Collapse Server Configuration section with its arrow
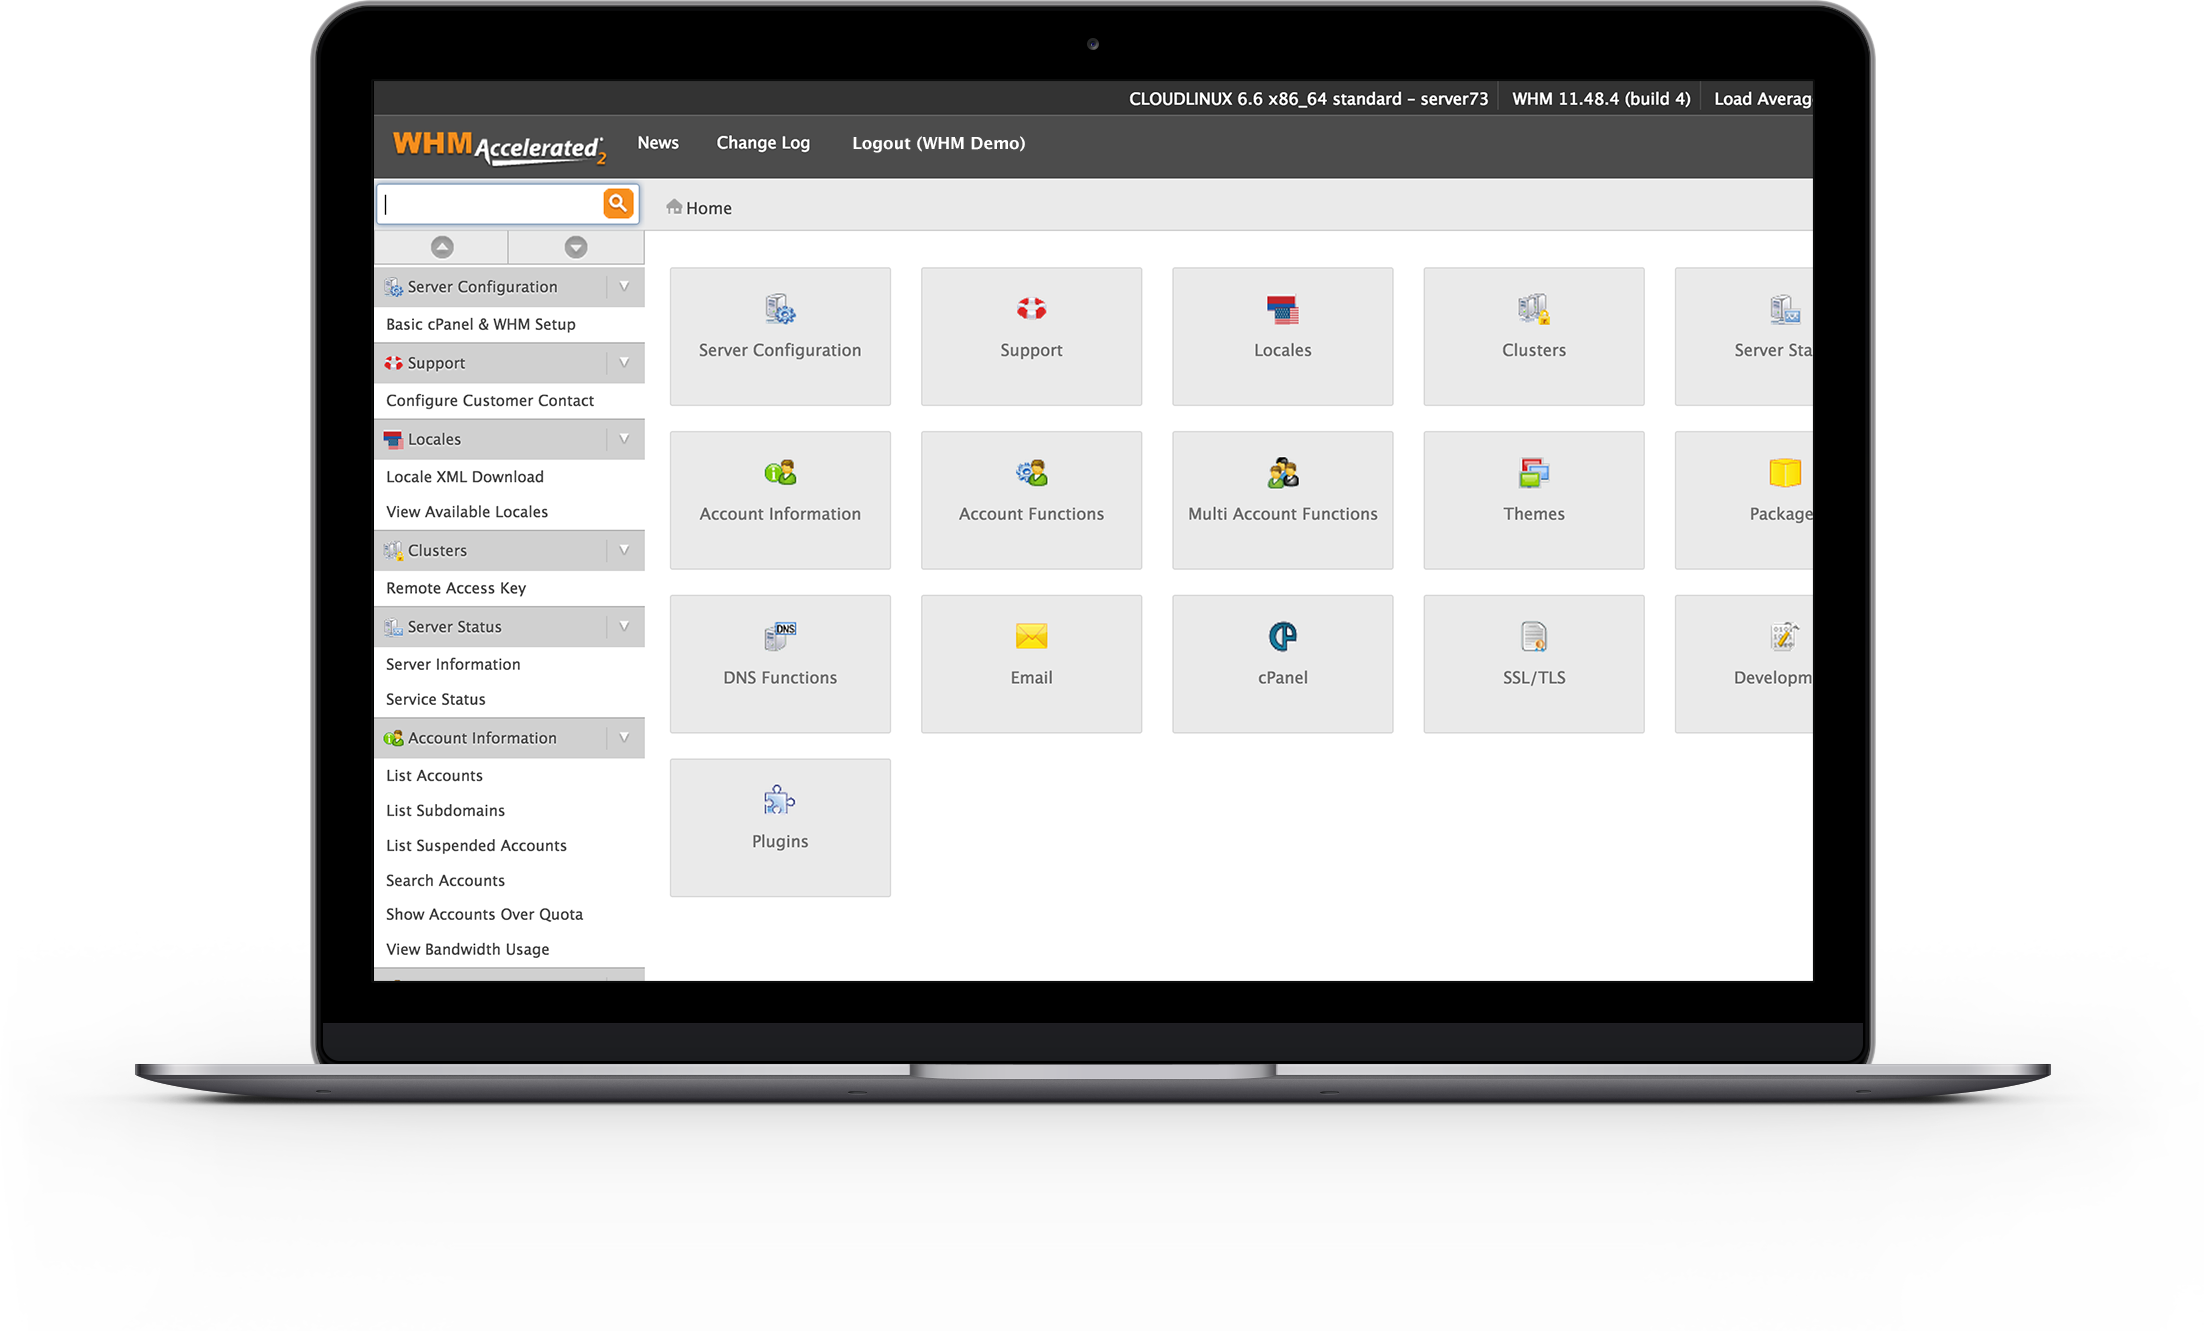This screenshot has width=2204, height=1331. pos(624,287)
